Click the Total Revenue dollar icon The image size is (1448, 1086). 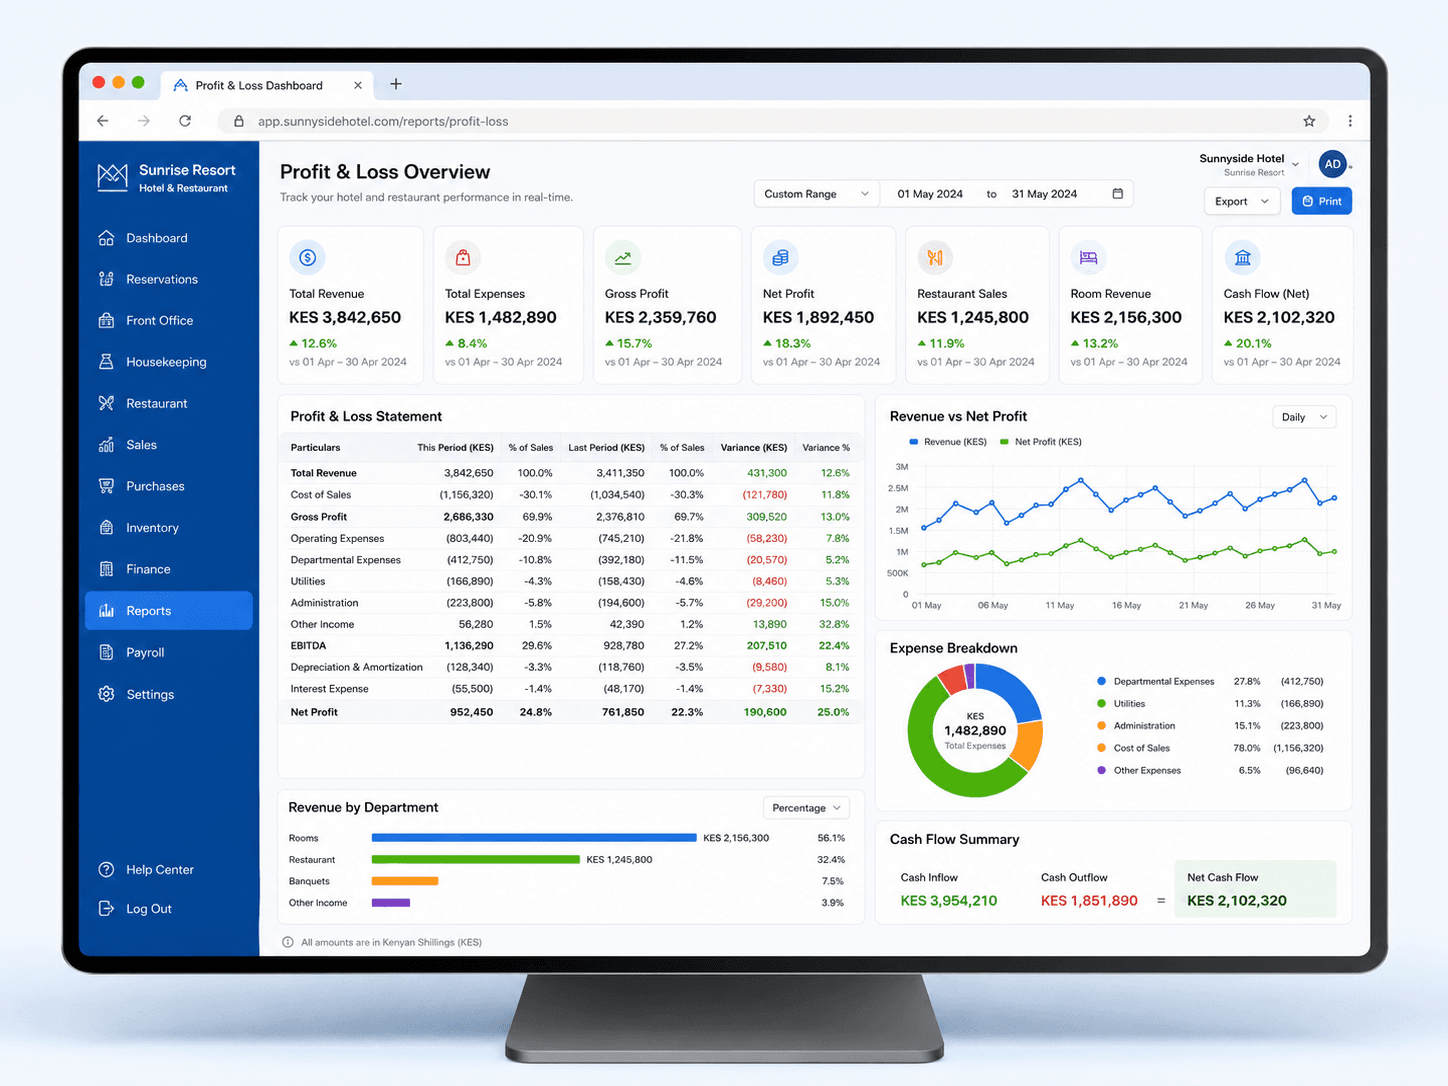(308, 258)
